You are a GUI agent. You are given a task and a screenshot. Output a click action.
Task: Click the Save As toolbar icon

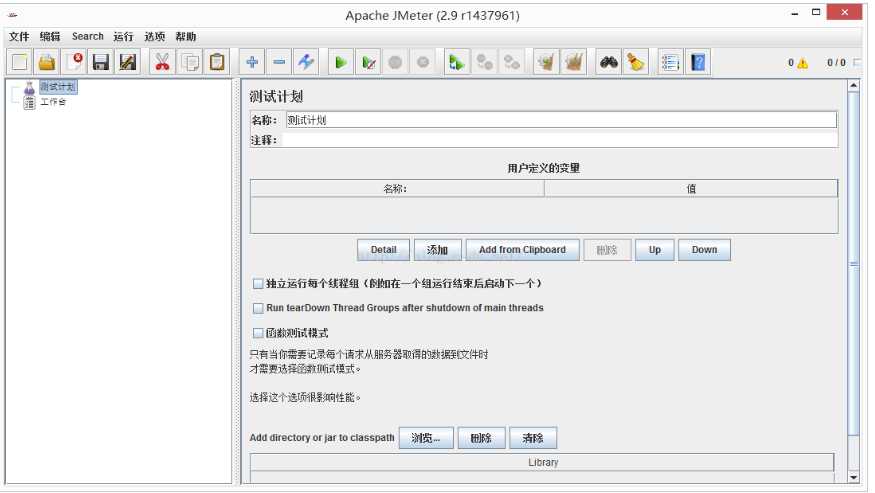coord(128,62)
